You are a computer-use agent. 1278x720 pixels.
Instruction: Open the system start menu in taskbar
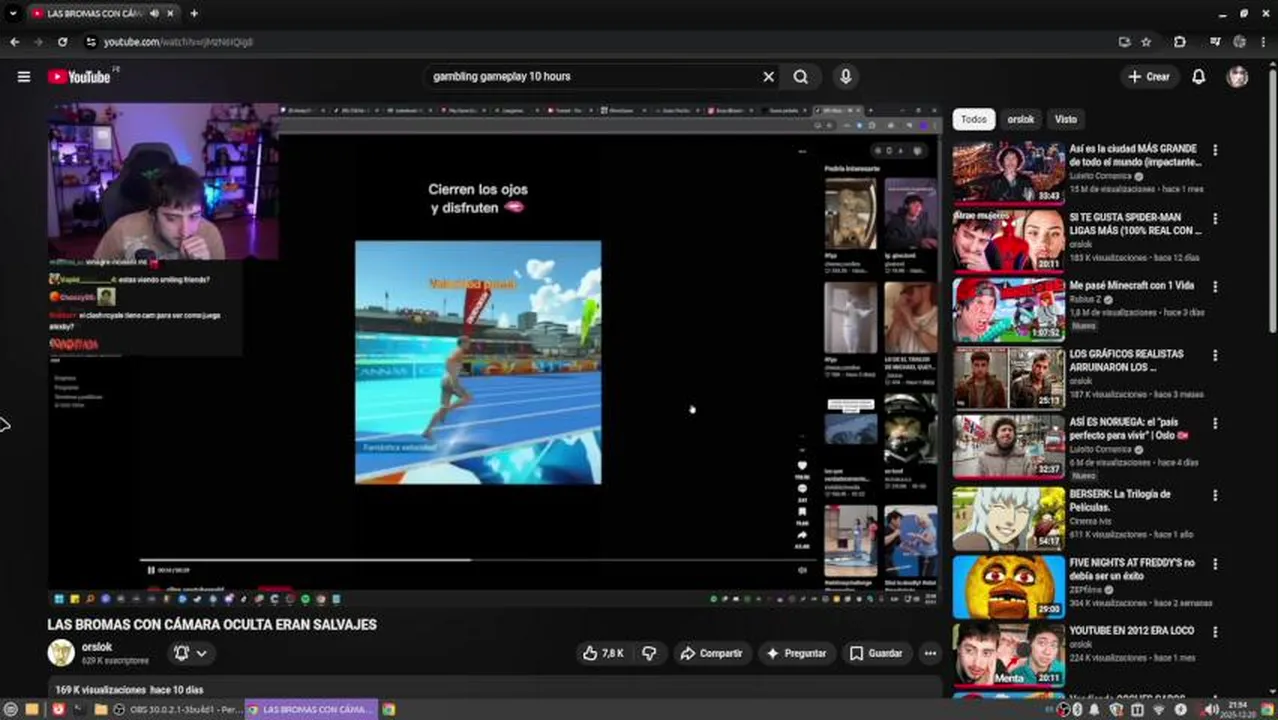(x=11, y=709)
